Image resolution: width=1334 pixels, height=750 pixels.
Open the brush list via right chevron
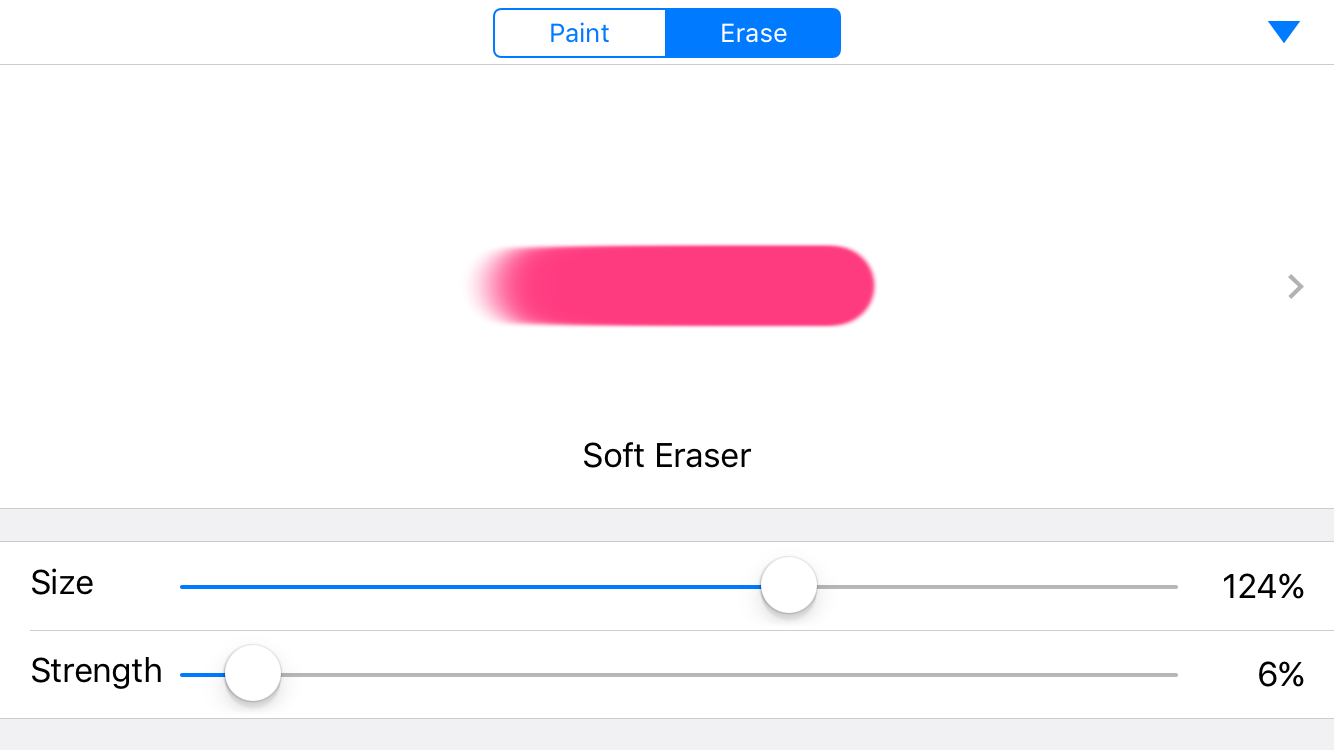pyautogui.click(x=1296, y=287)
